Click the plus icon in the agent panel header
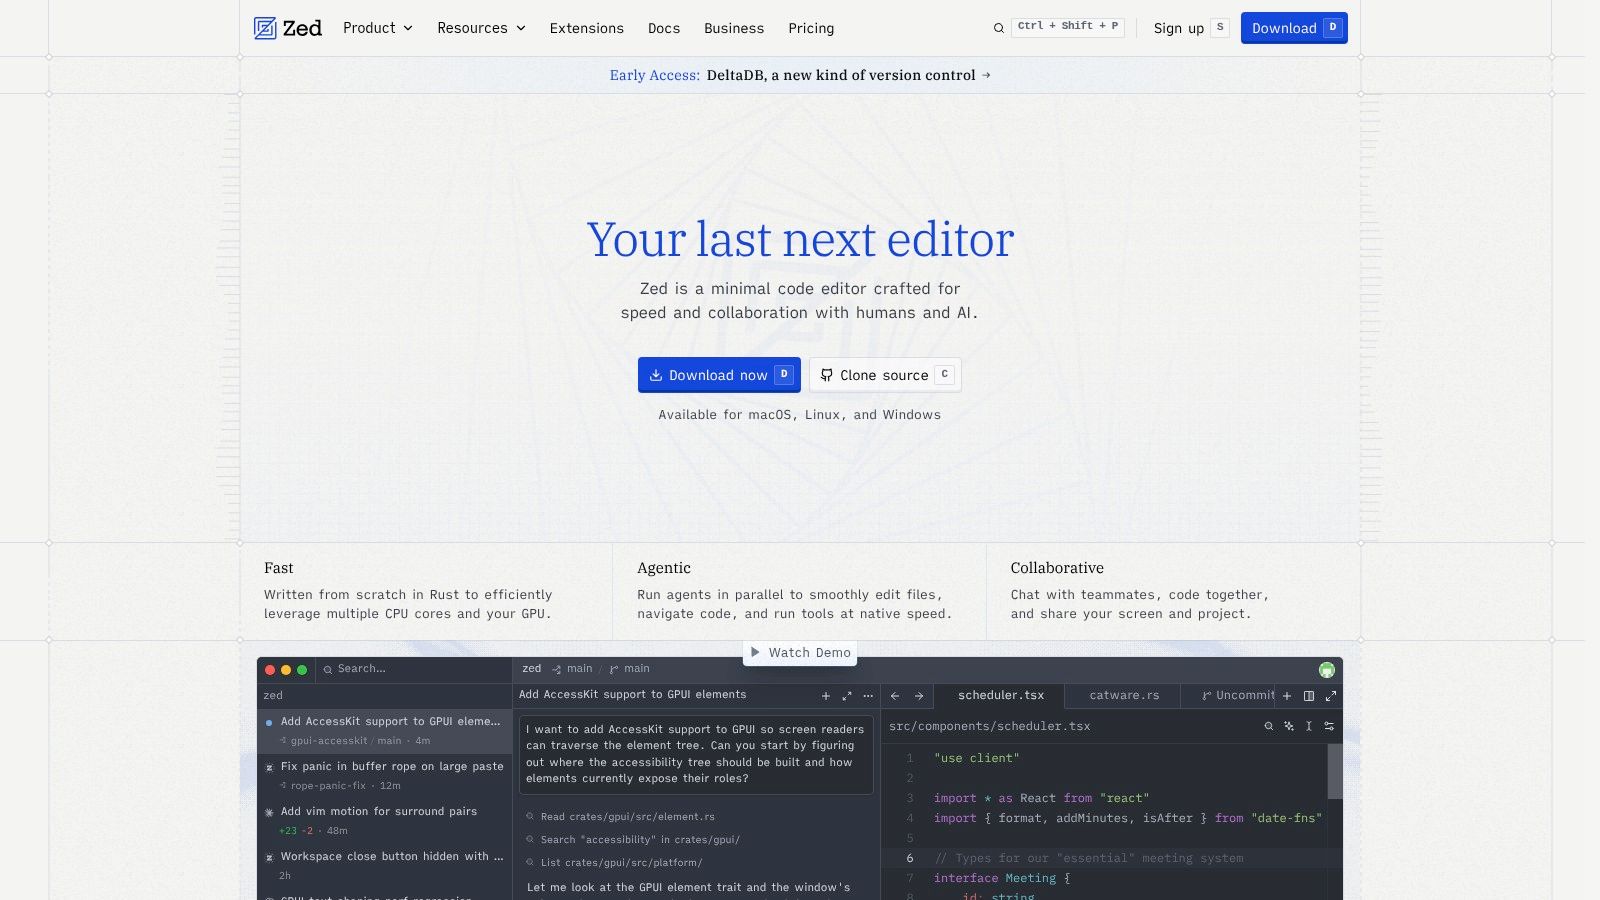 [x=826, y=696]
